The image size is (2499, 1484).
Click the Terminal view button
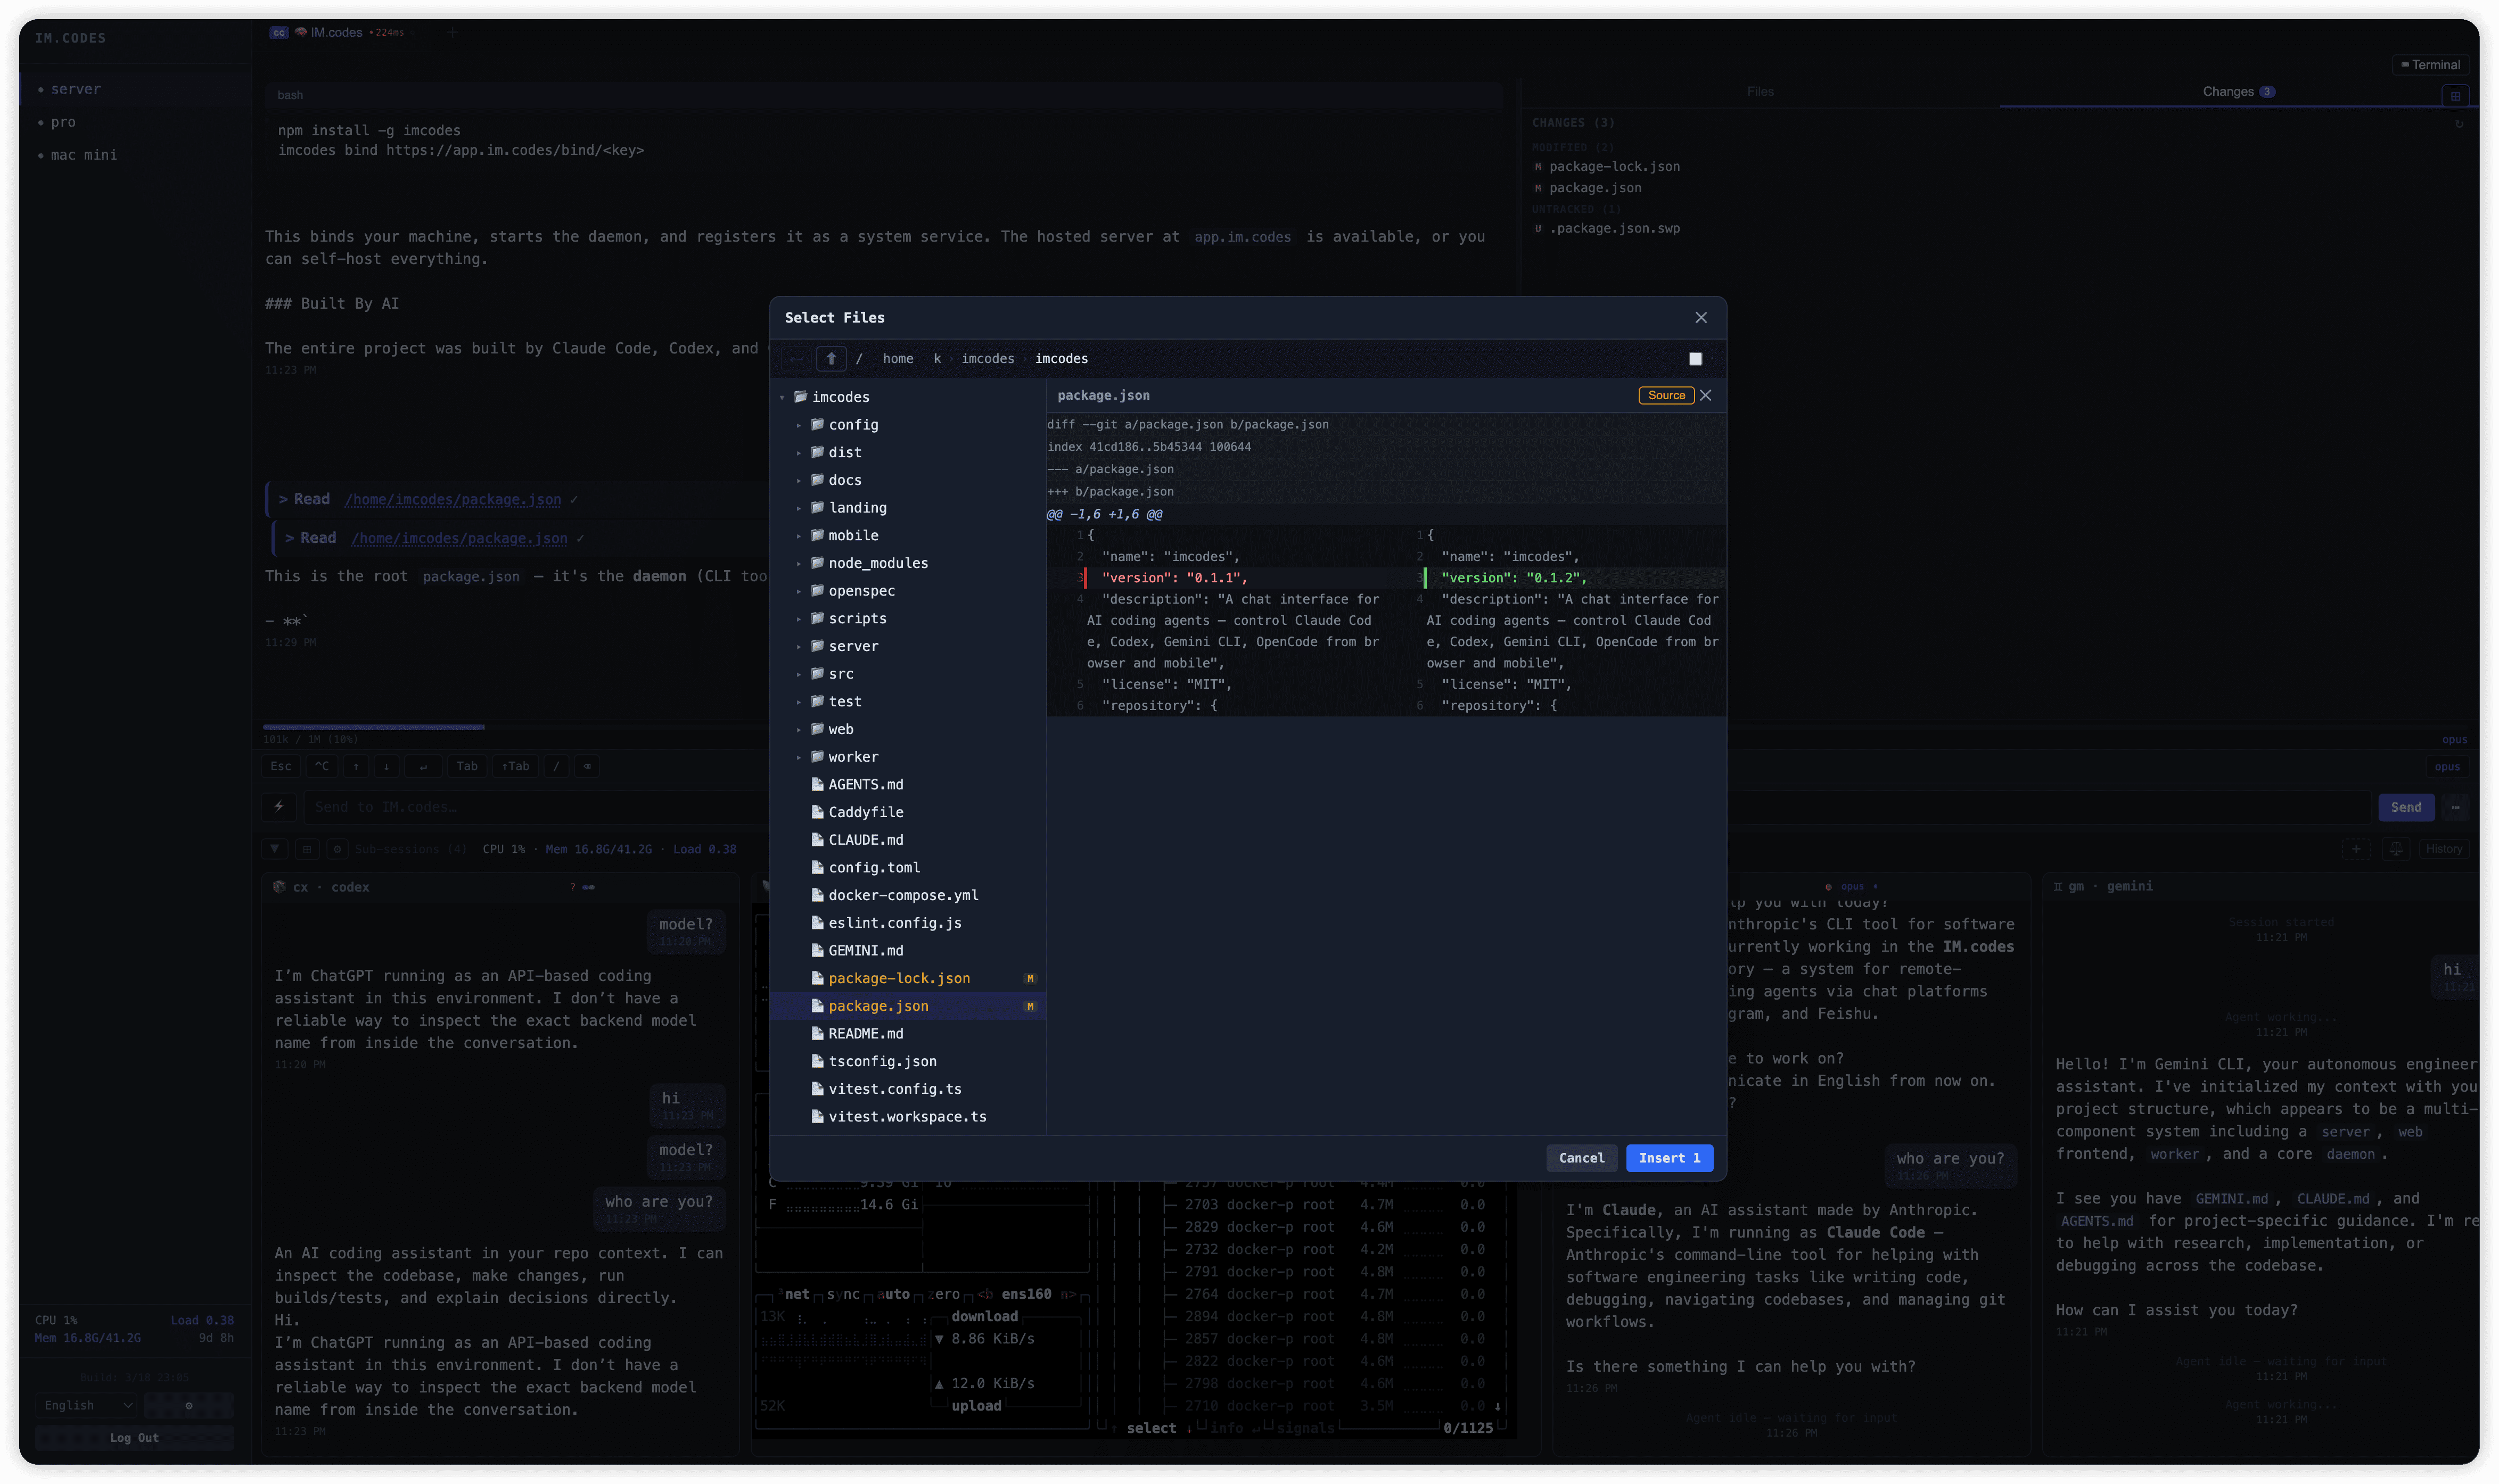pyautogui.click(x=2430, y=65)
